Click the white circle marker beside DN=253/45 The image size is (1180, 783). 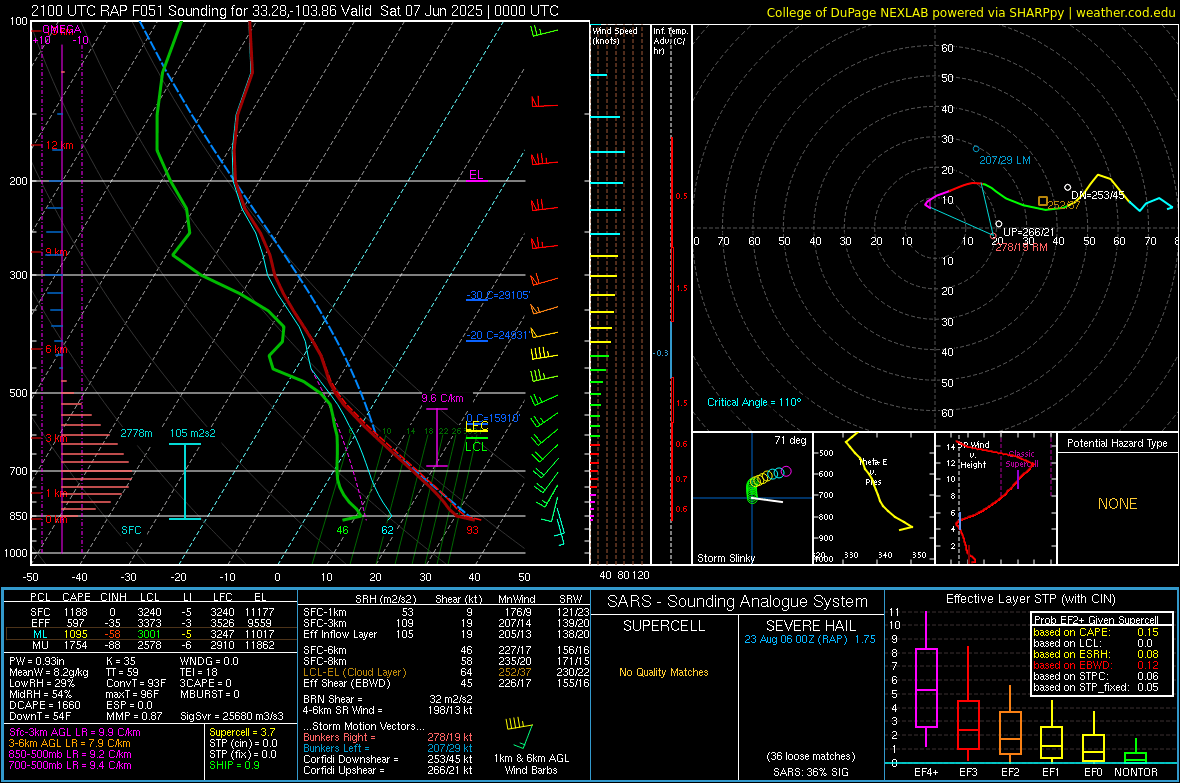point(1067,187)
